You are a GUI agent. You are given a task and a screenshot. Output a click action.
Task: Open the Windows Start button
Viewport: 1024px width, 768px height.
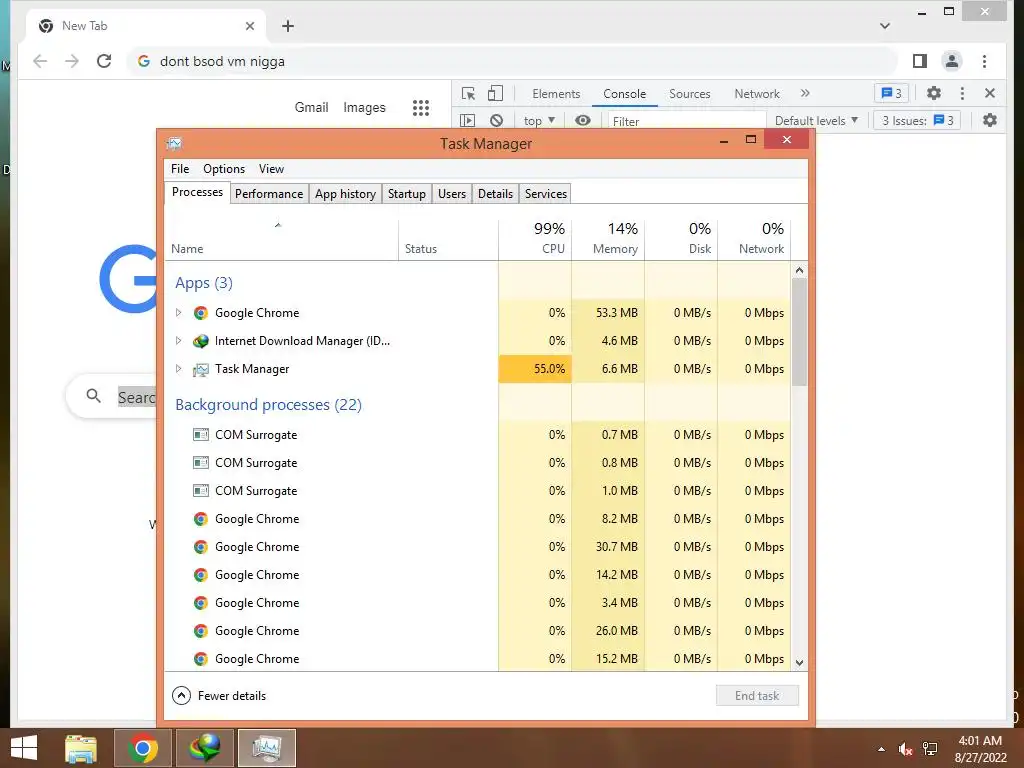(24, 748)
